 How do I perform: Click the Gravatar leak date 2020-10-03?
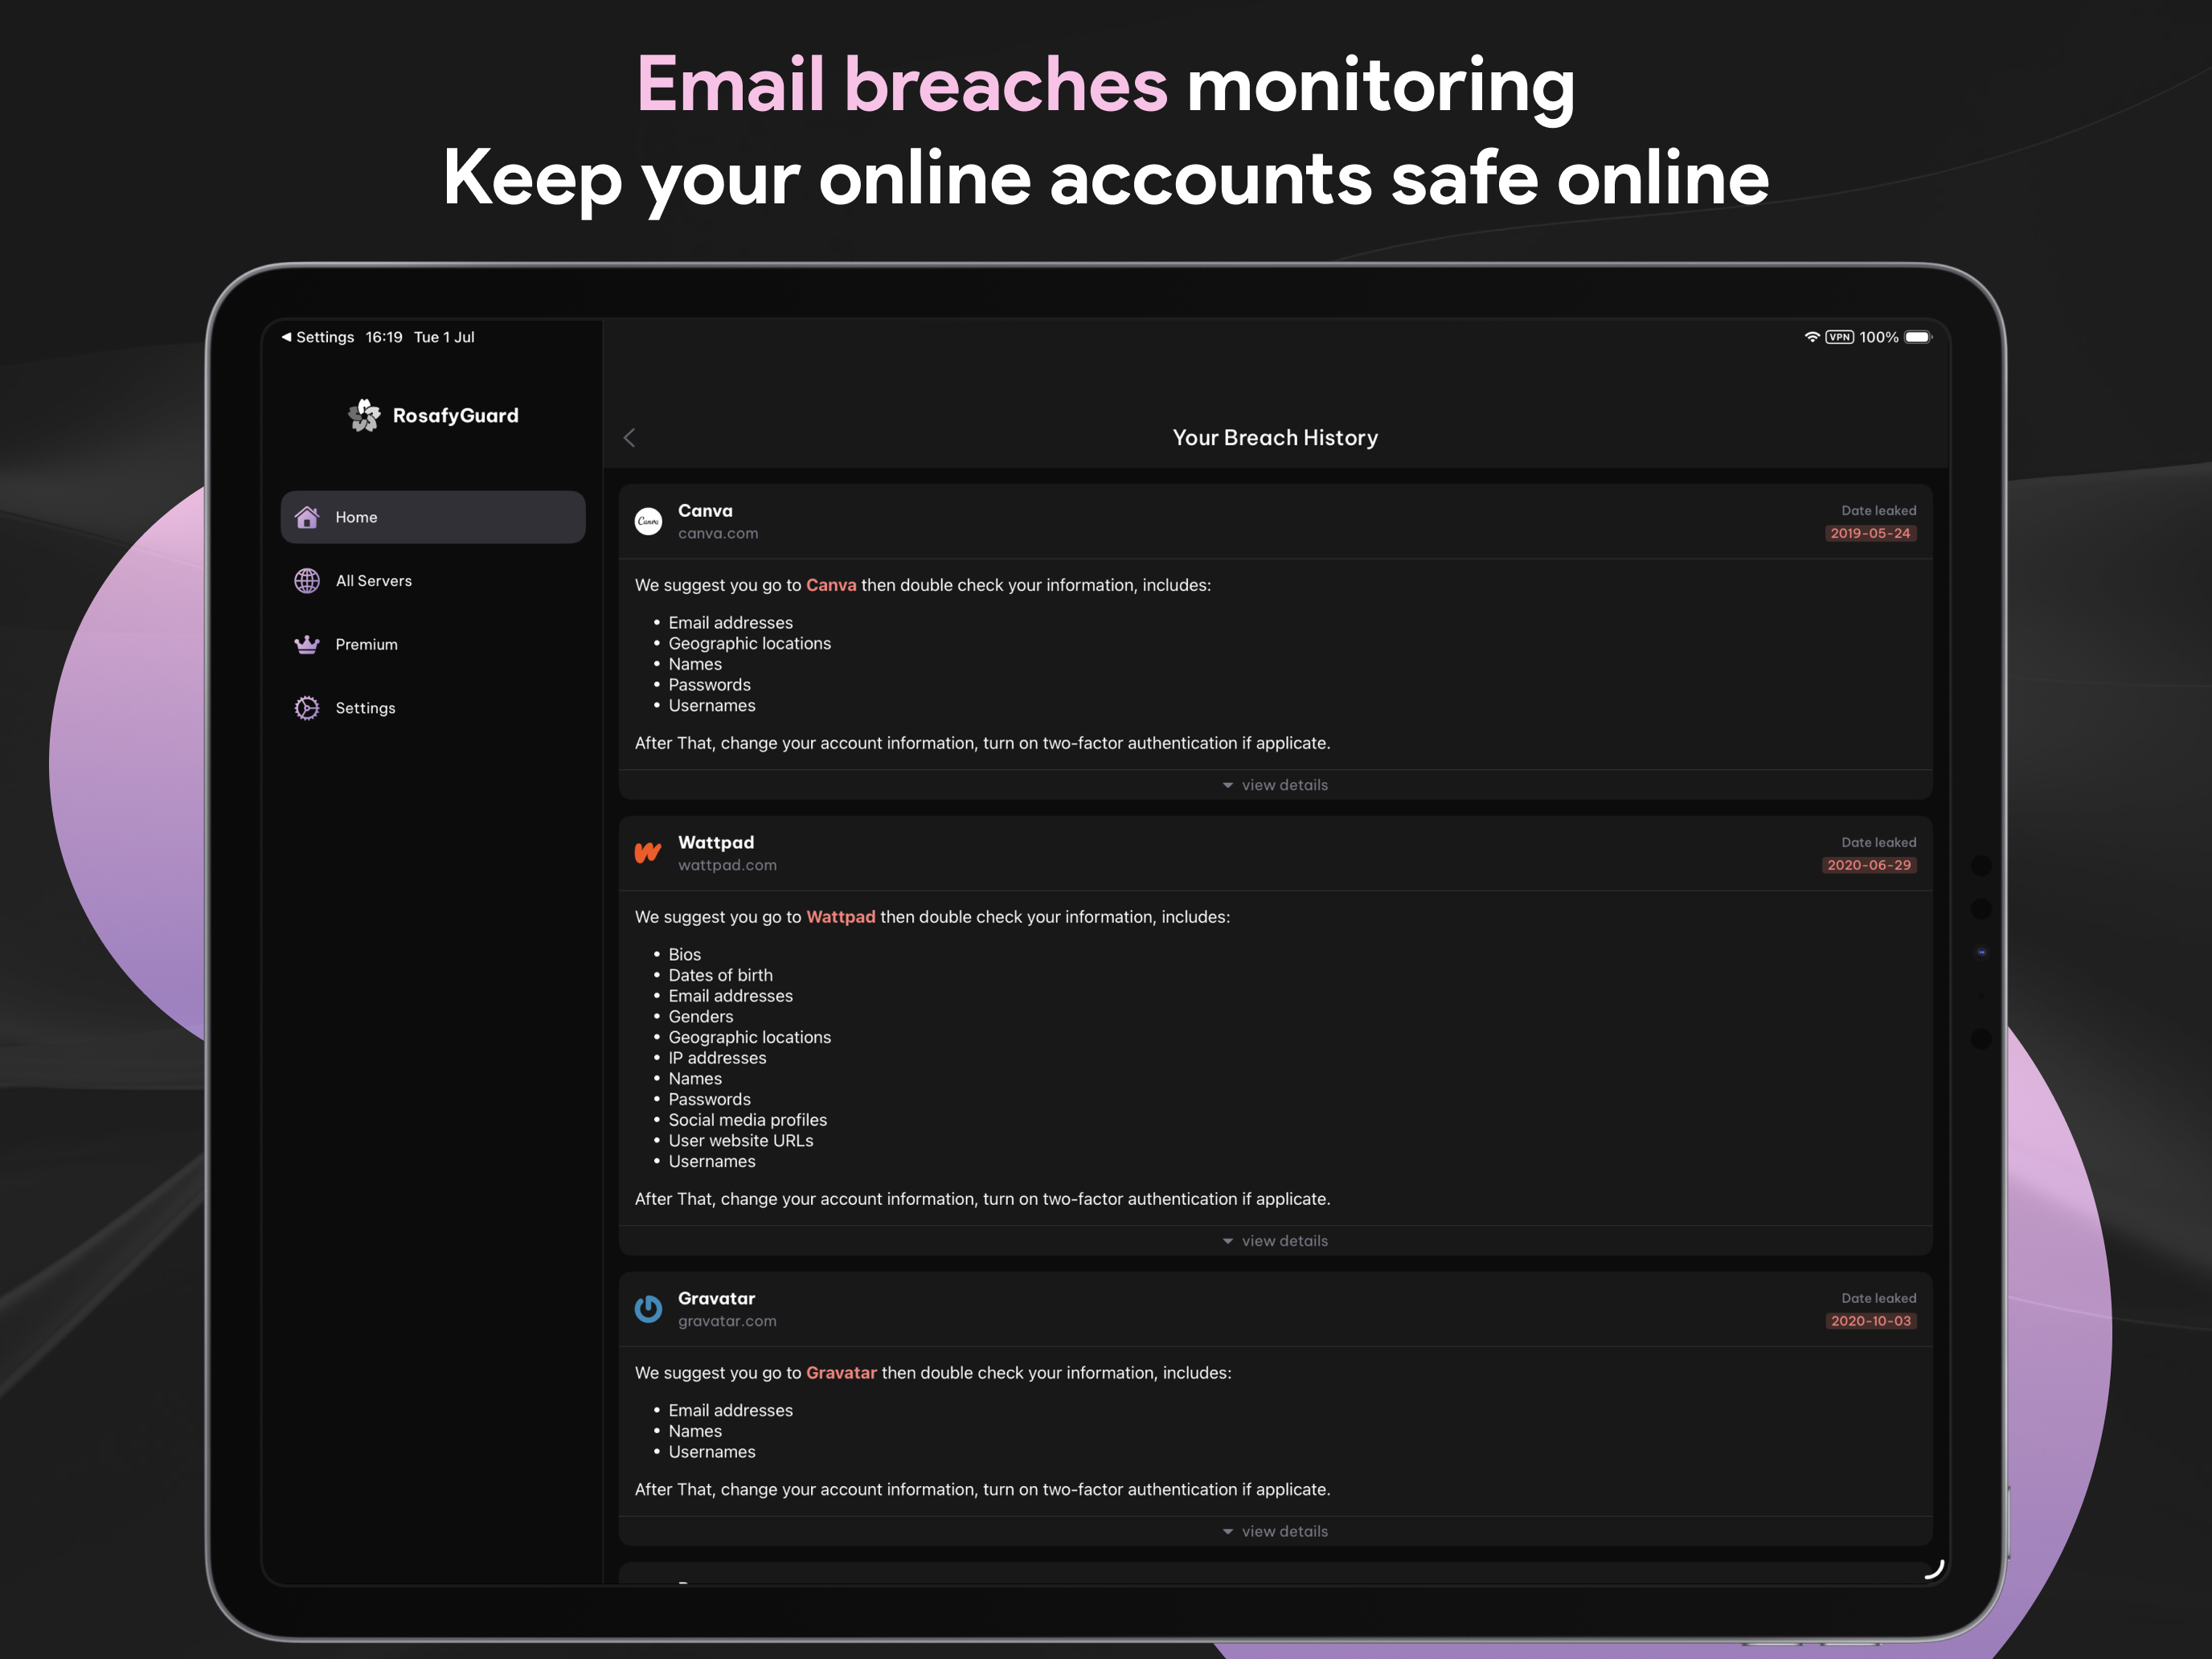[1870, 1321]
